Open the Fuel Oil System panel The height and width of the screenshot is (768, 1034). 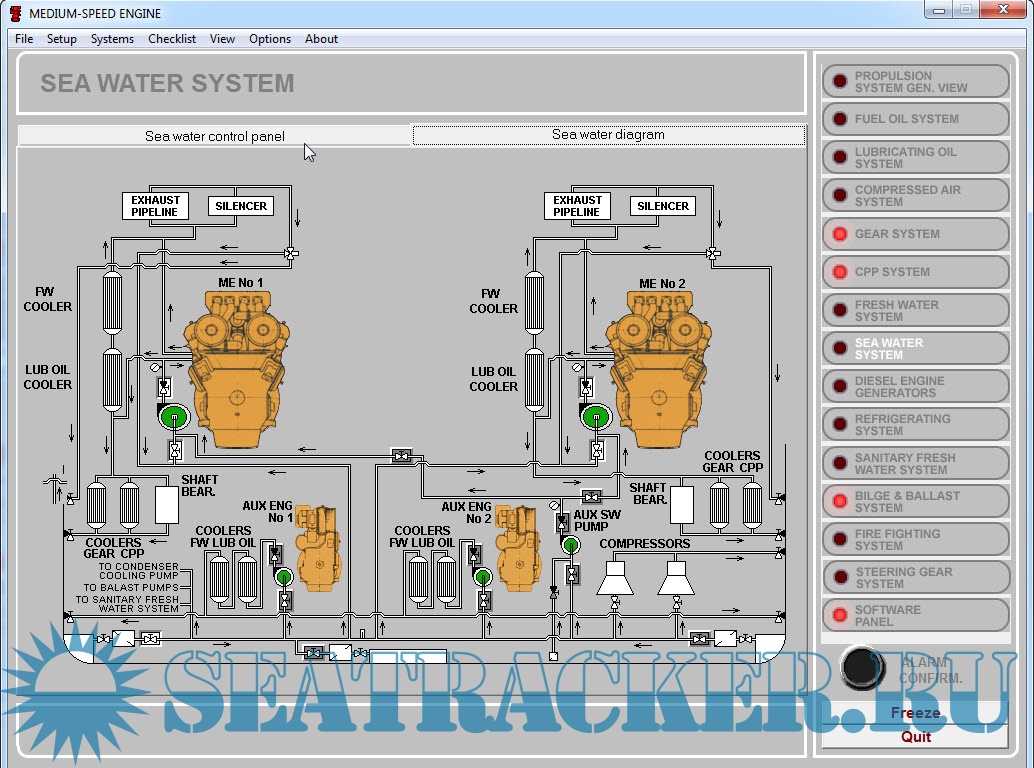pos(915,119)
